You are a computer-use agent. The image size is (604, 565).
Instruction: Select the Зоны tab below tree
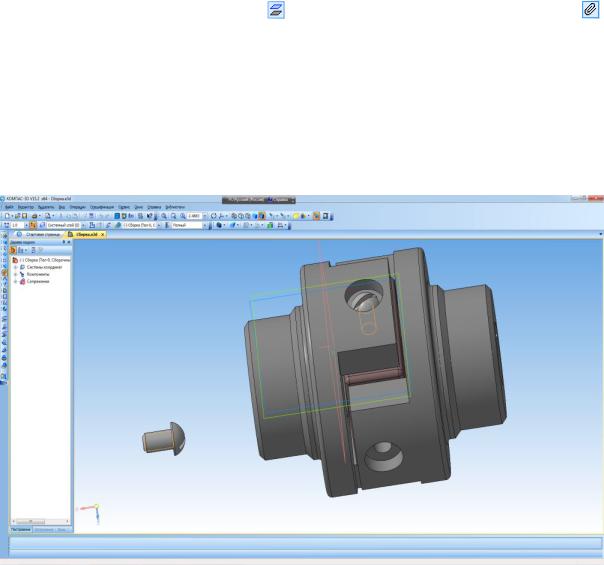pyautogui.click(x=62, y=530)
